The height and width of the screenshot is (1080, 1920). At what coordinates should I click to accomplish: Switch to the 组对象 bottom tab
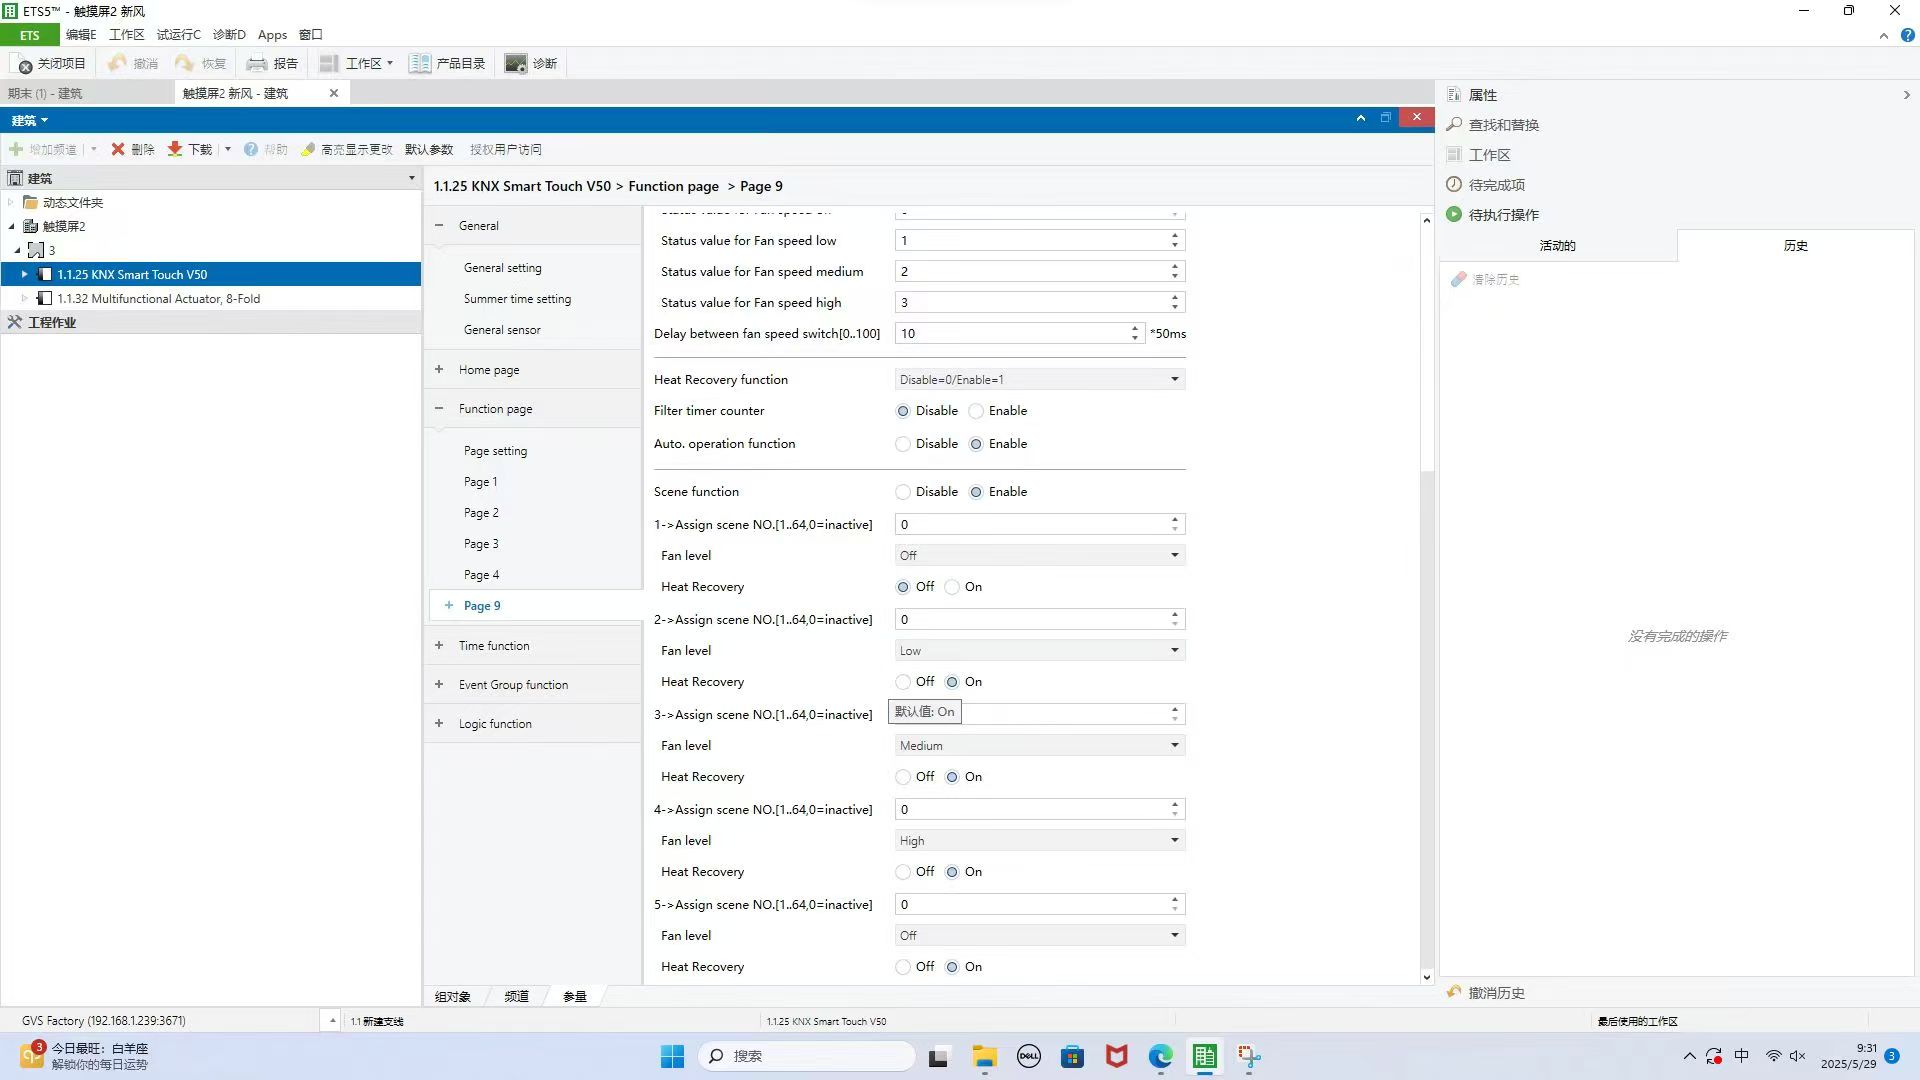(x=452, y=997)
